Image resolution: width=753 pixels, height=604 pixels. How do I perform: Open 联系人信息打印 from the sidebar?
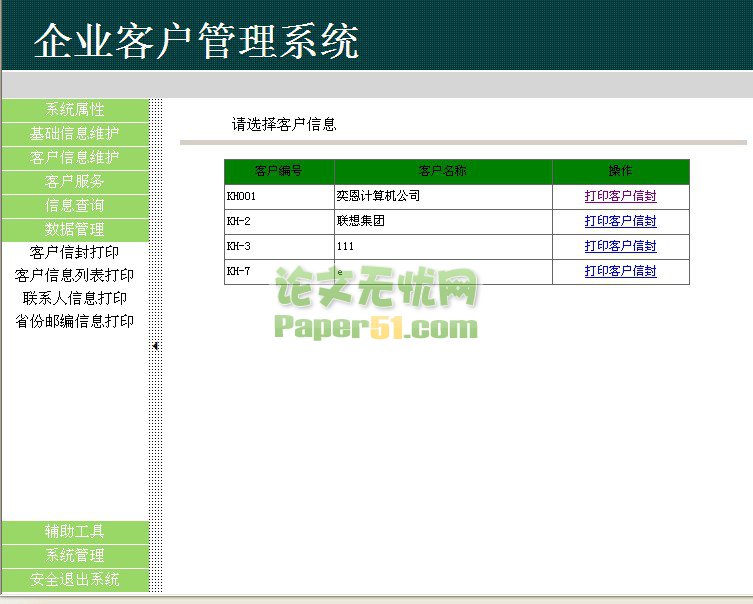pyautogui.click(x=75, y=298)
